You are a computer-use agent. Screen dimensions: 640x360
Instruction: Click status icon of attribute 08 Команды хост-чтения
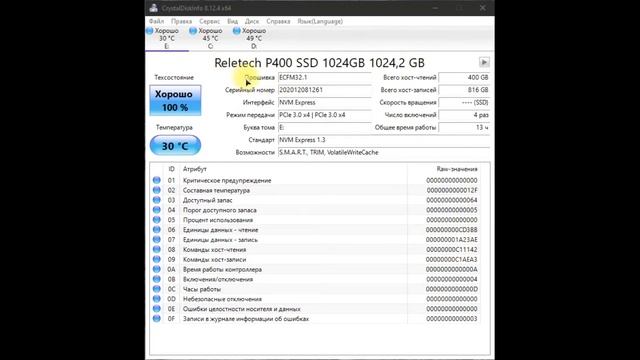coord(157,249)
